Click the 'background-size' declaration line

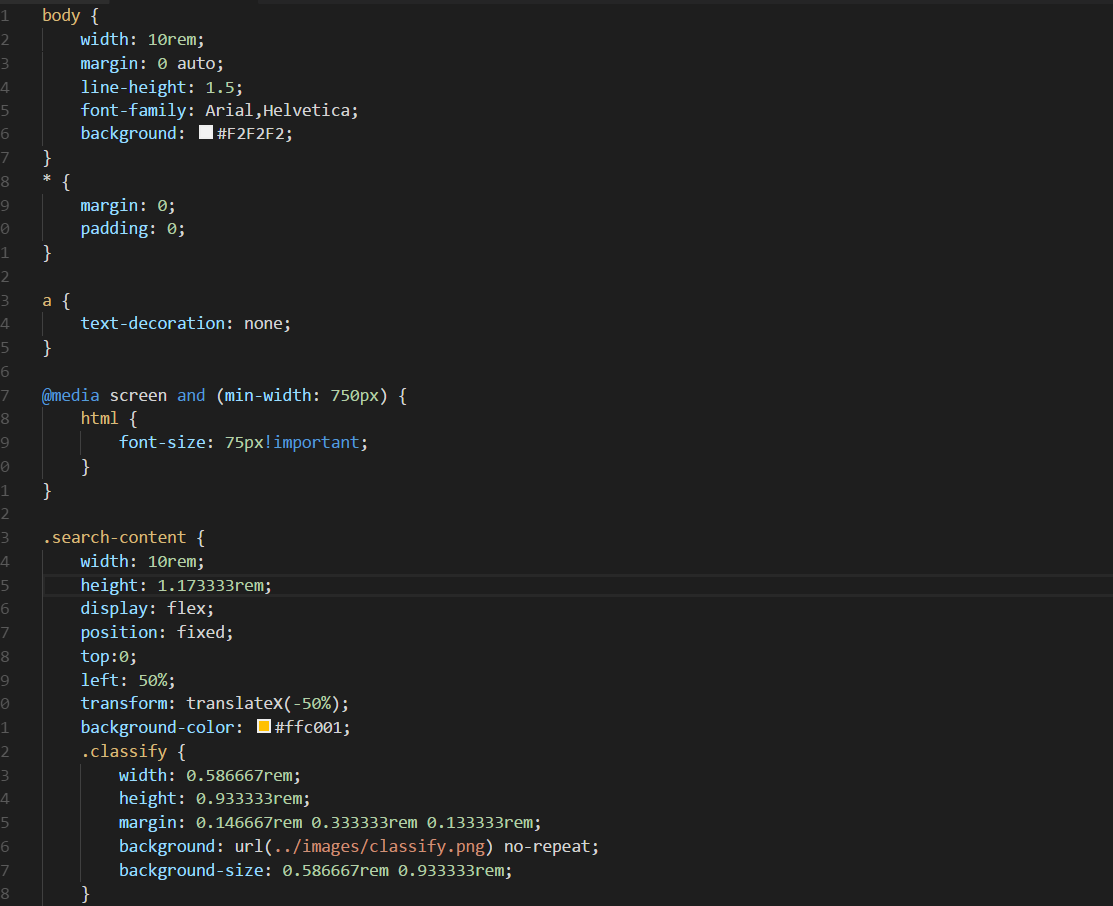tap(315, 870)
